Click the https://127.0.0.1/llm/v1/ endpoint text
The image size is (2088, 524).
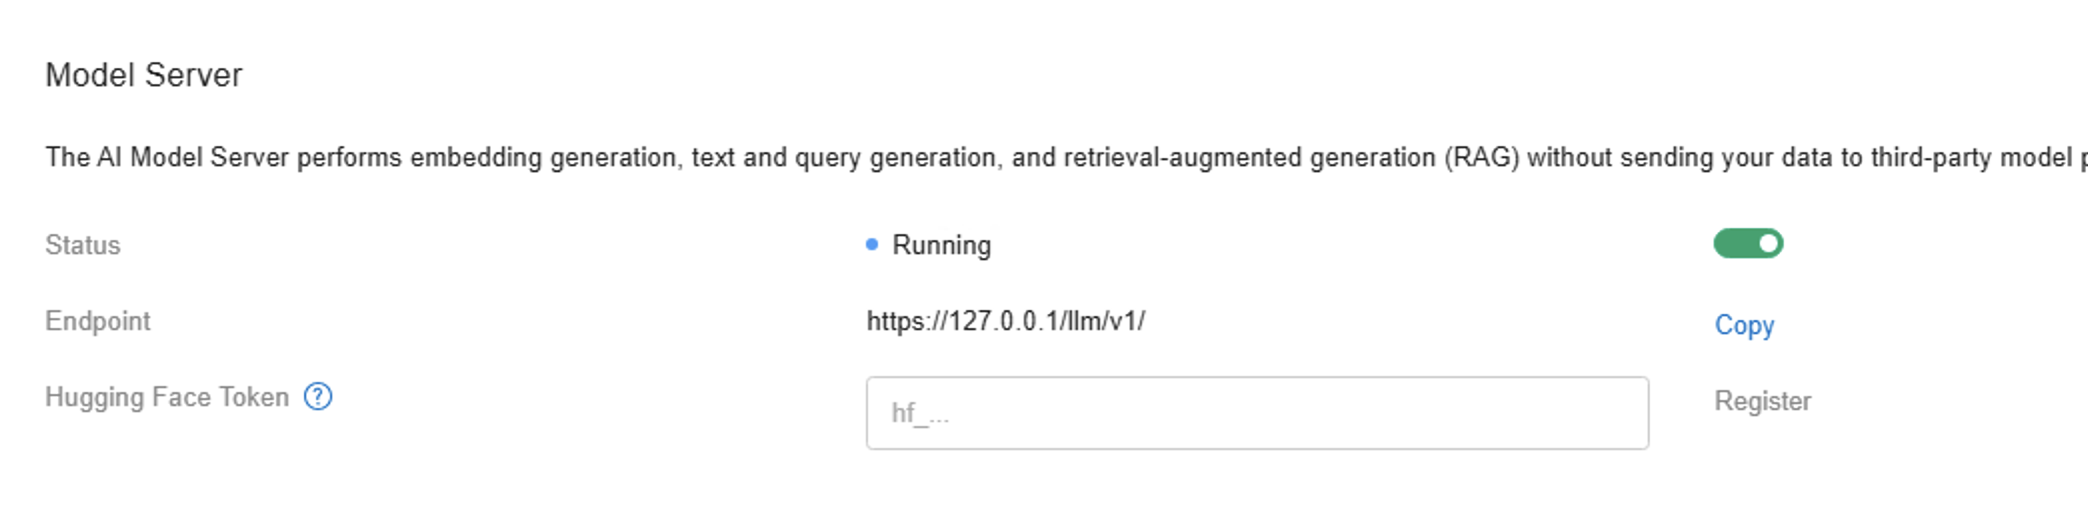(1006, 321)
